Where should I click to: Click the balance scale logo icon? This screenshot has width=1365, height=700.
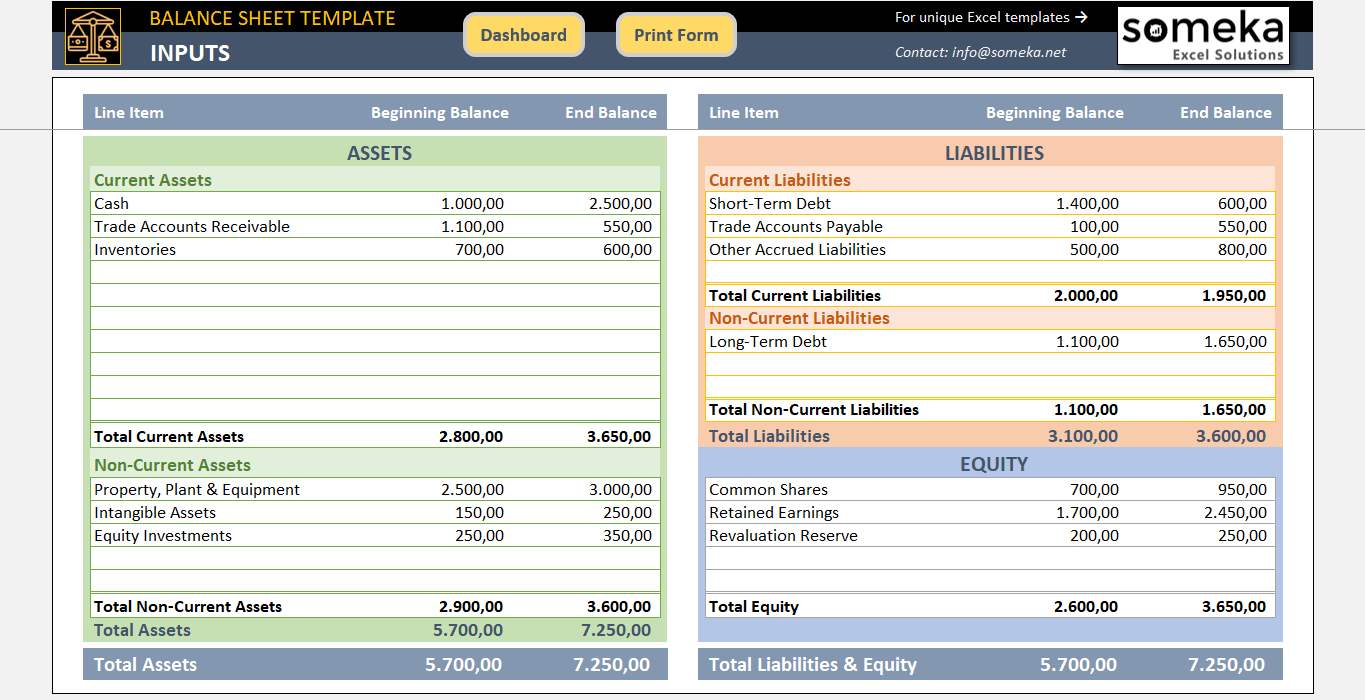point(93,35)
